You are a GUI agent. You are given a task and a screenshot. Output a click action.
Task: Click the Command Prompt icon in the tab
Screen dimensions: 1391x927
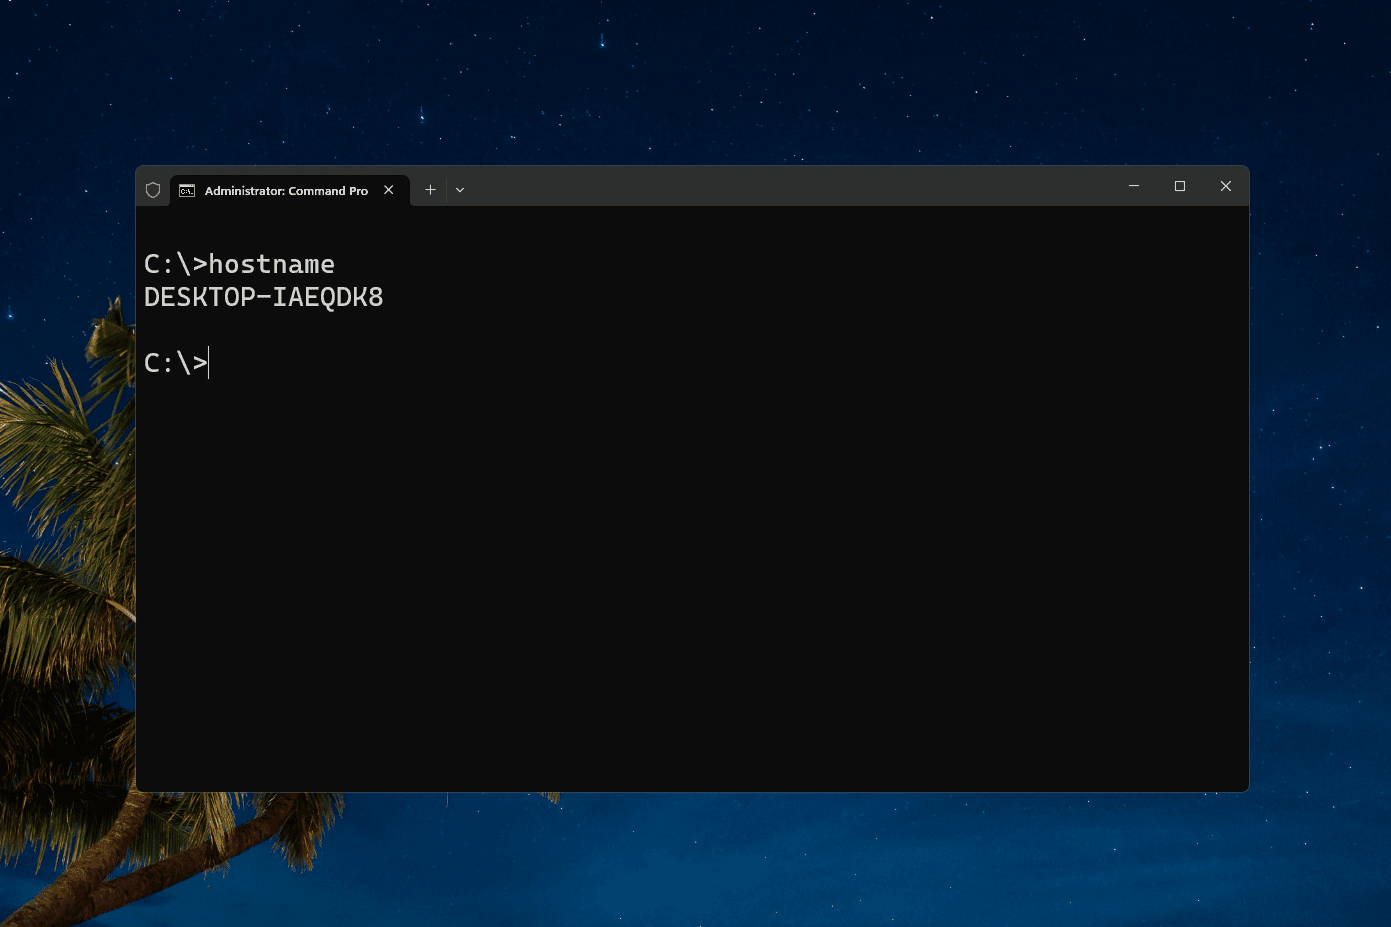(187, 190)
